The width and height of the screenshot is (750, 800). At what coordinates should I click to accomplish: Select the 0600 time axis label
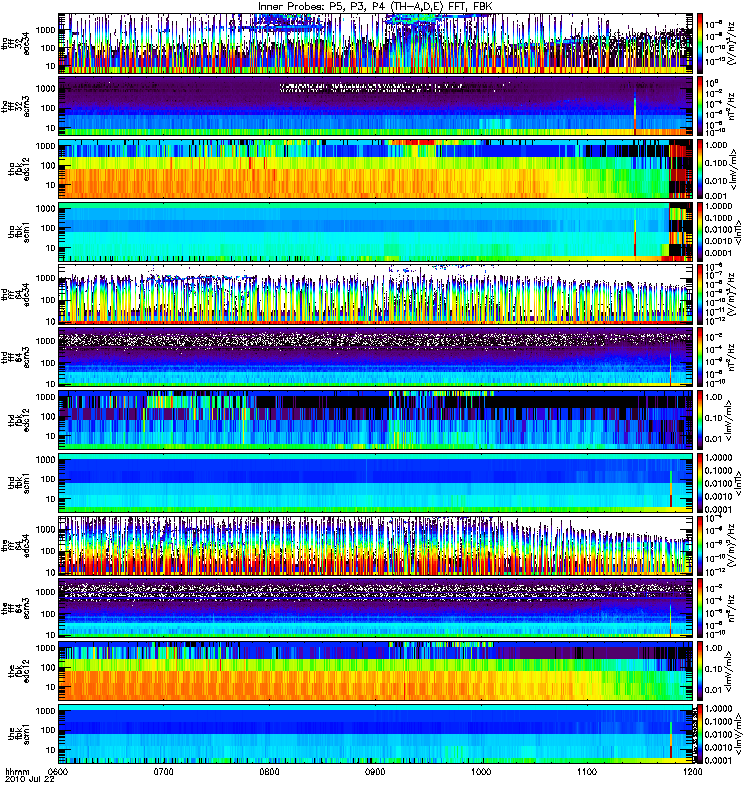click(x=60, y=771)
